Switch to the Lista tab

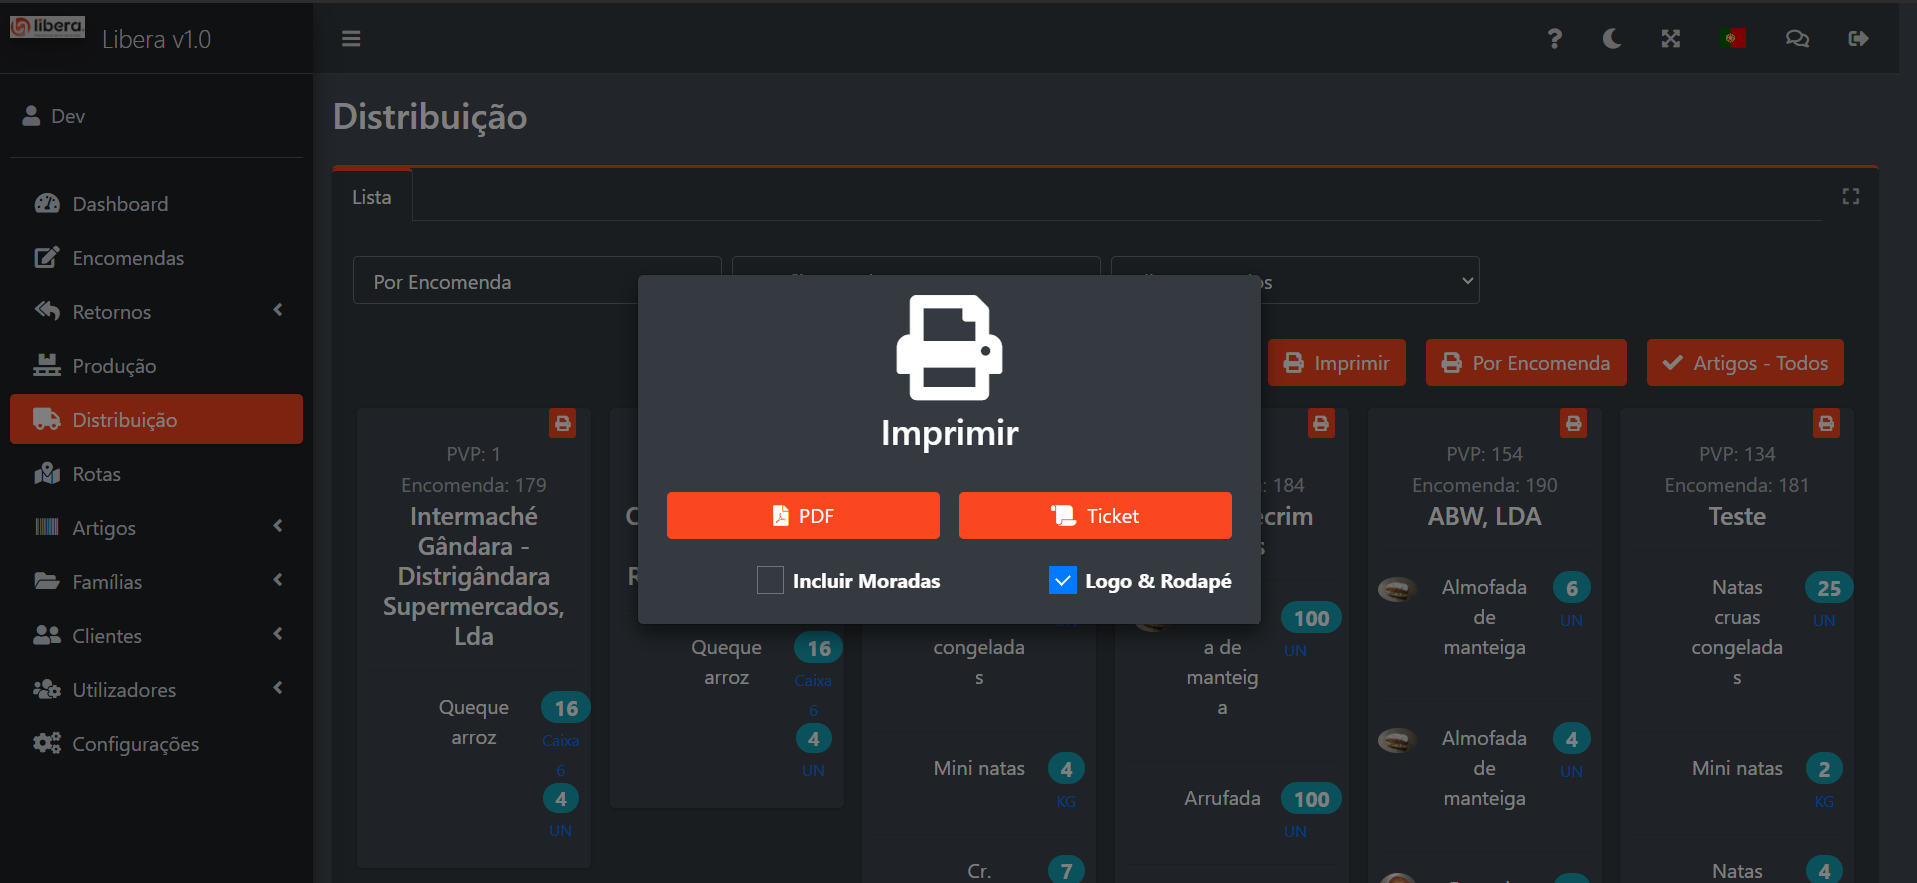click(x=372, y=198)
